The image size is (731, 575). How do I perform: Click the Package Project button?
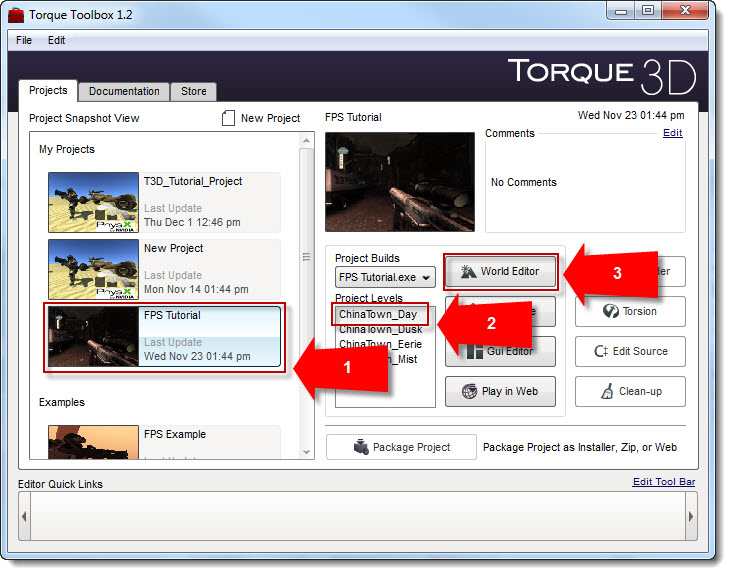[401, 447]
